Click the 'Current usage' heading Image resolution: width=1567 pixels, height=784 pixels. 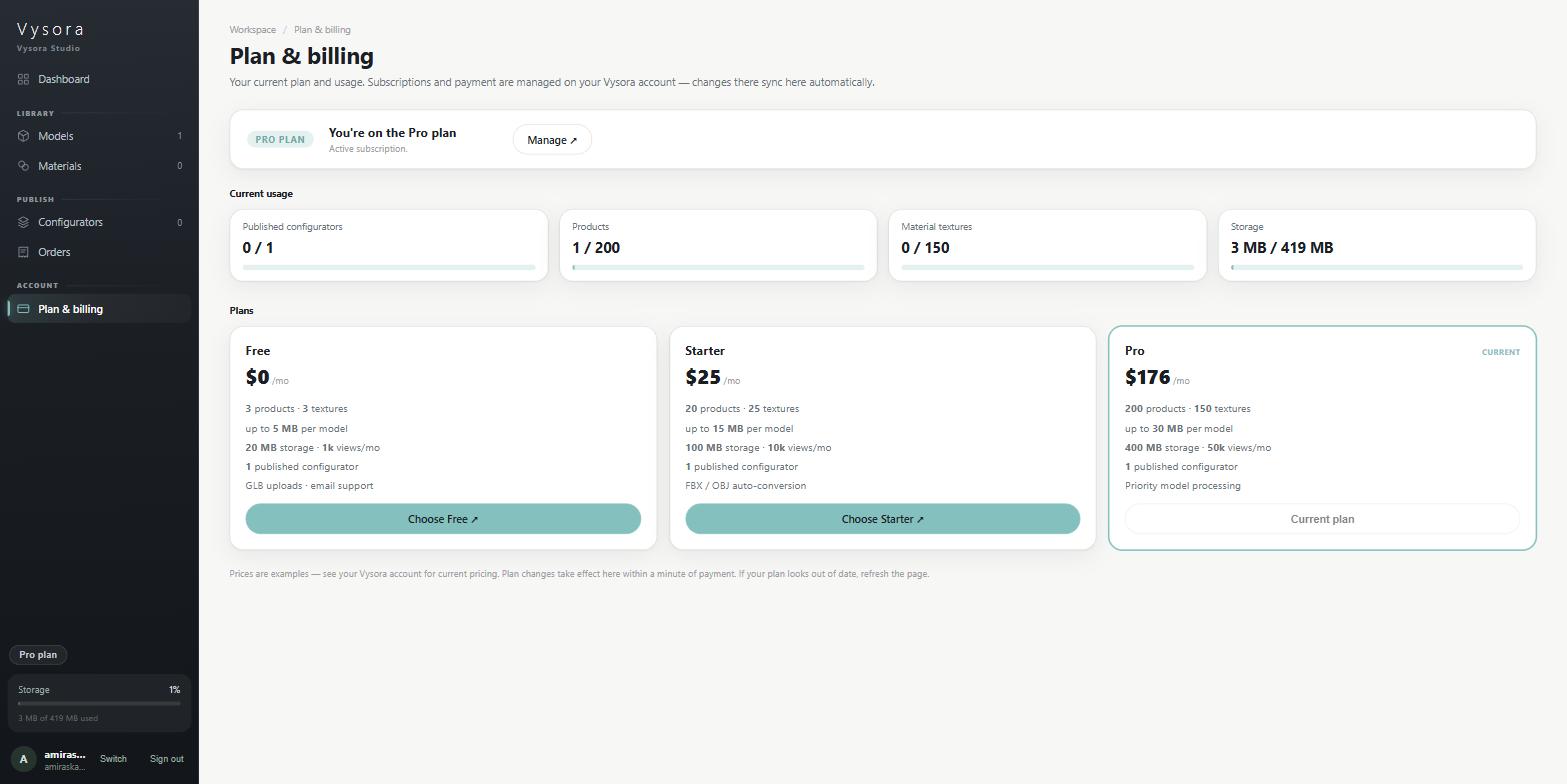[x=261, y=194]
